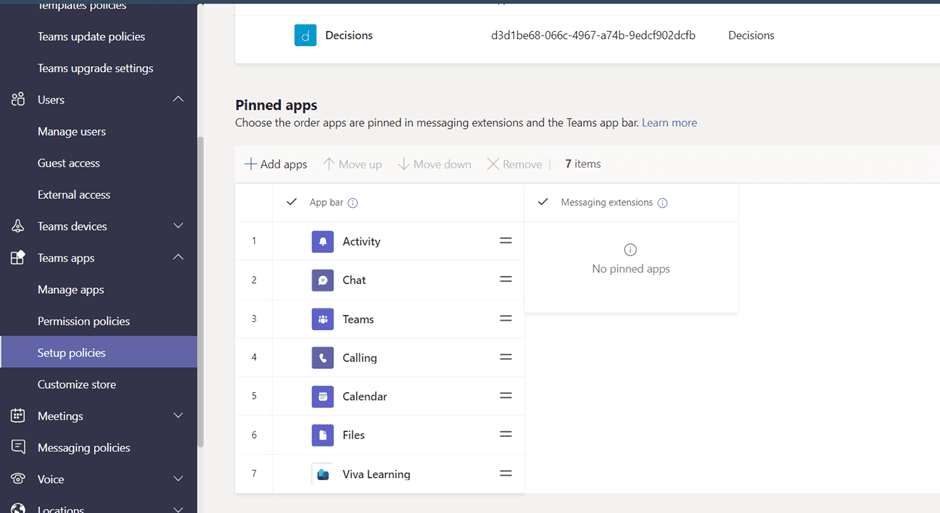Select the Calendar app name
This screenshot has height=513, width=940.
click(364, 396)
